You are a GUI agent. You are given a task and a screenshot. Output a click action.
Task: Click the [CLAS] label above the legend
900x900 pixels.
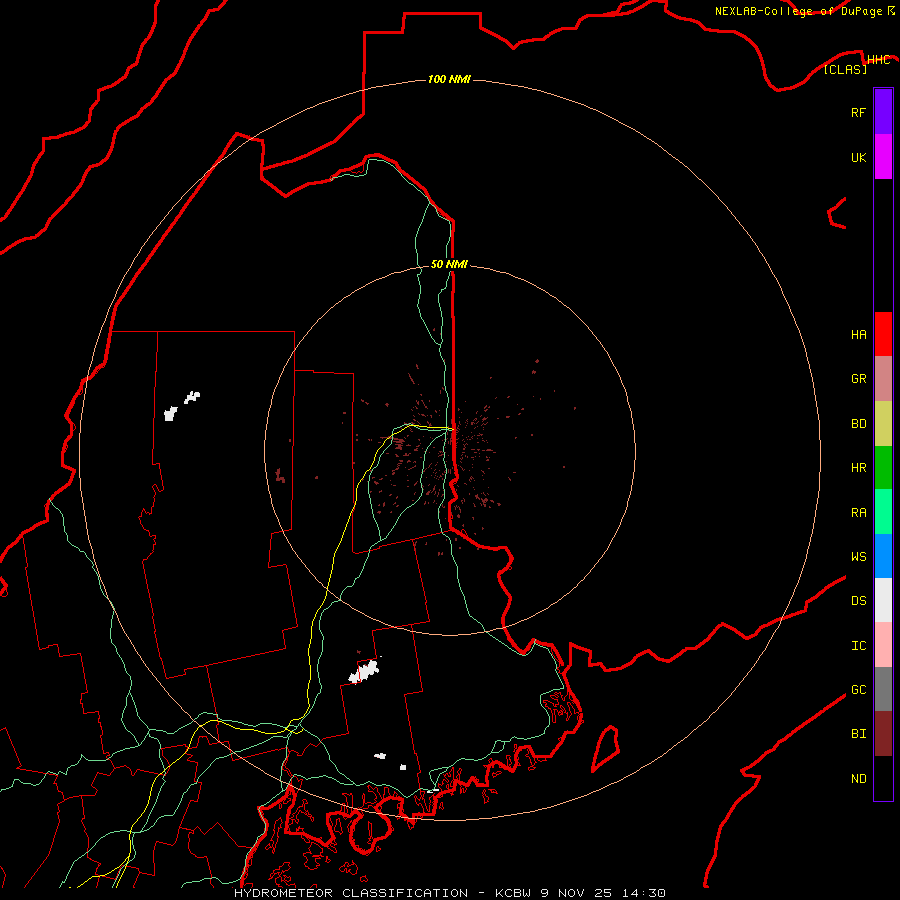coord(845,69)
